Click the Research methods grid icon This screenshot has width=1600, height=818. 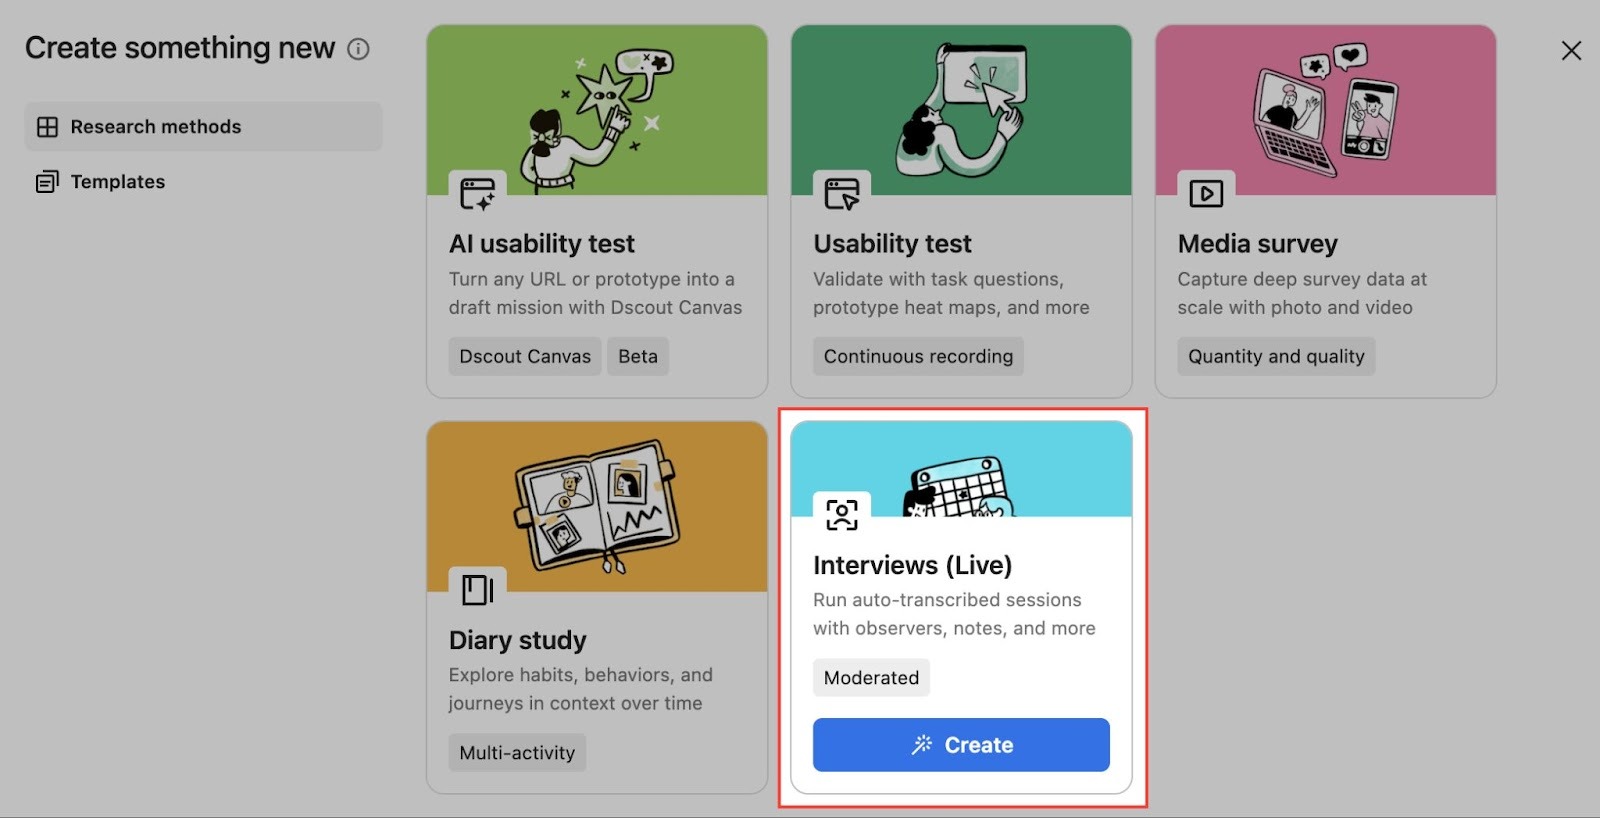click(47, 127)
